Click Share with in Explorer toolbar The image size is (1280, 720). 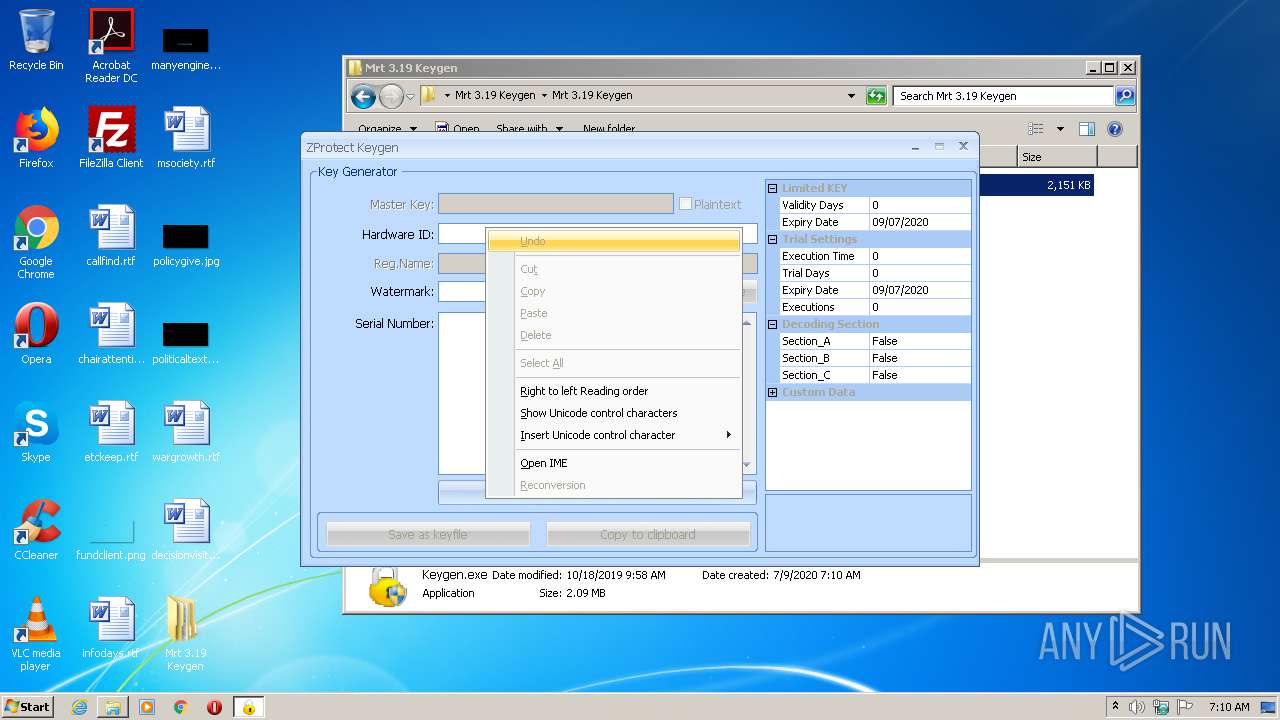point(529,129)
